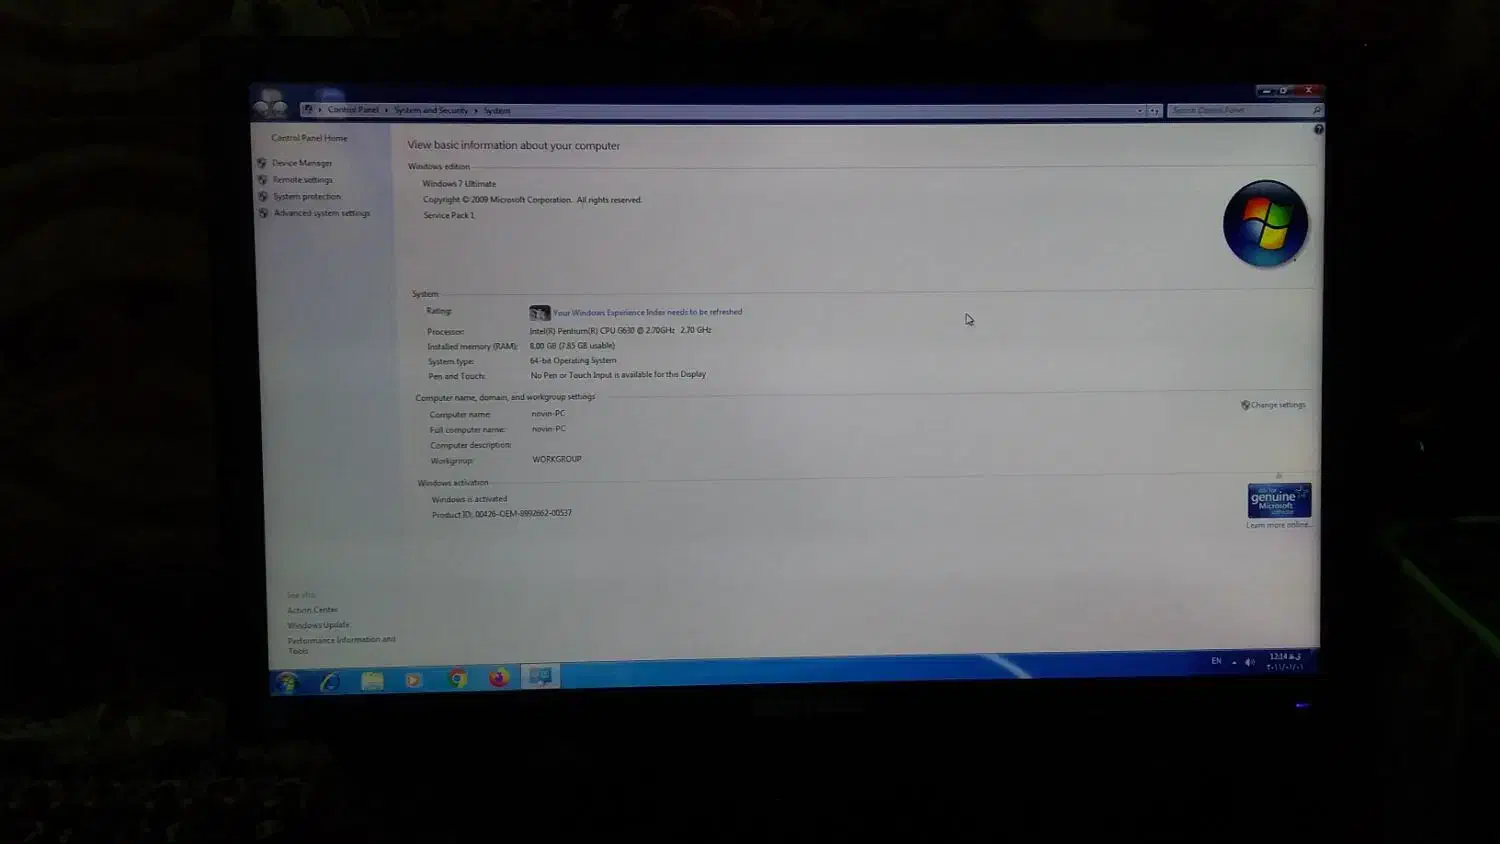The width and height of the screenshot is (1500, 844).
Task: Click the EN language indicator
Action: (1216, 661)
